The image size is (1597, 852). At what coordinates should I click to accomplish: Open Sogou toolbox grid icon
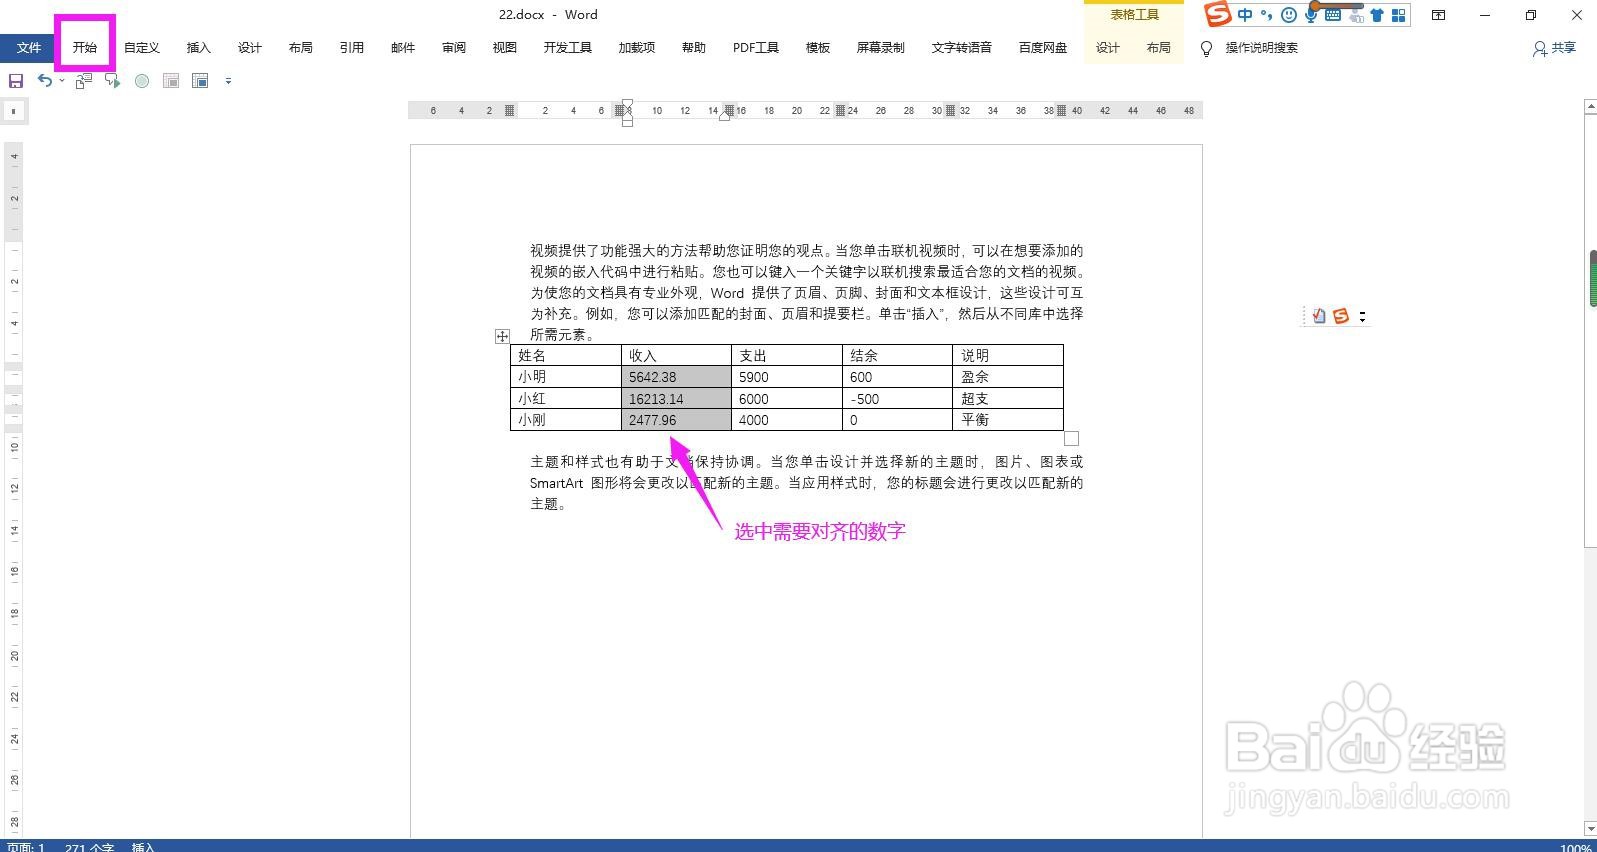click(x=1398, y=14)
